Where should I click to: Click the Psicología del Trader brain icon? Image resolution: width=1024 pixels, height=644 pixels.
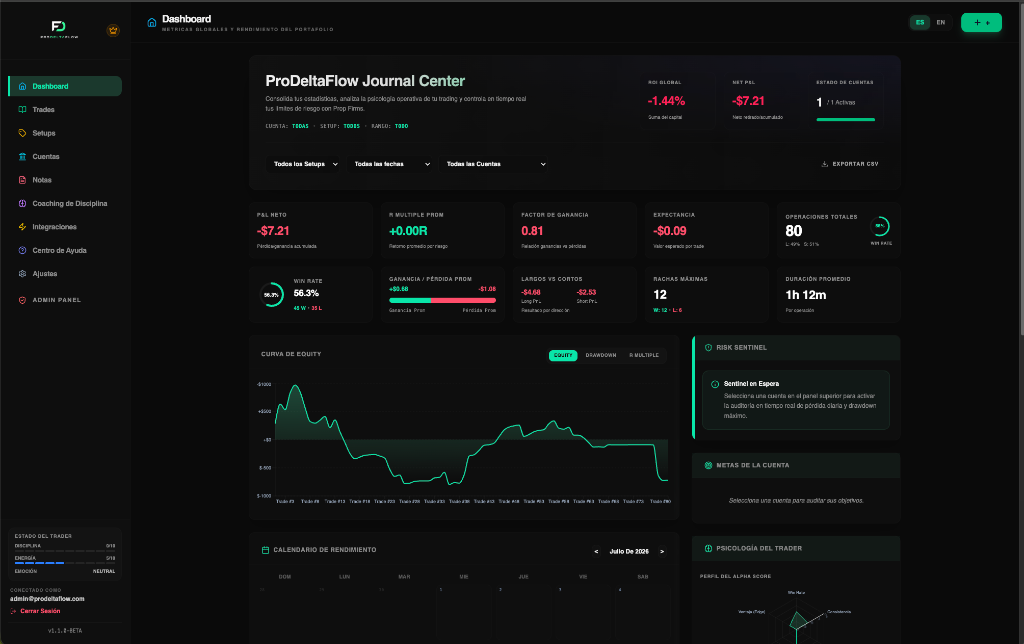pos(708,548)
